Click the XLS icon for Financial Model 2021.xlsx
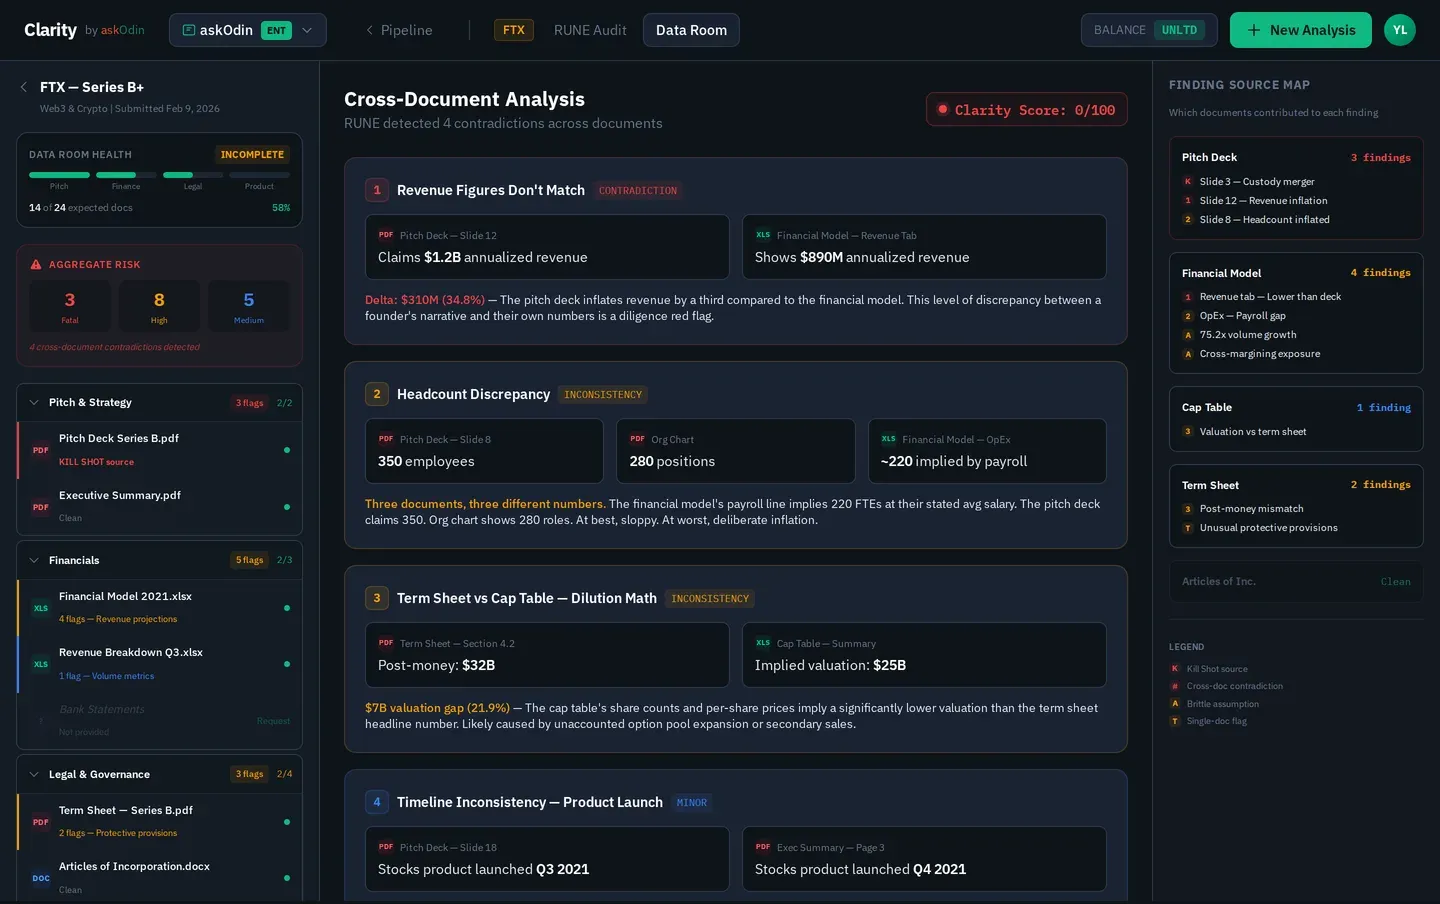The height and width of the screenshot is (904, 1440). pyautogui.click(x=41, y=608)
